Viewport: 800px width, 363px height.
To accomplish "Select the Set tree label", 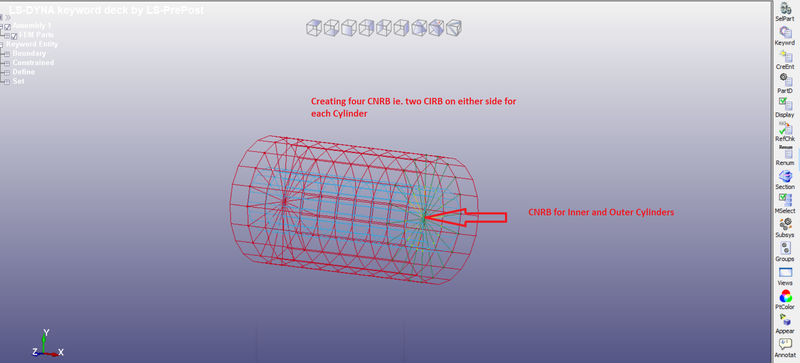I will pos(18,81).
